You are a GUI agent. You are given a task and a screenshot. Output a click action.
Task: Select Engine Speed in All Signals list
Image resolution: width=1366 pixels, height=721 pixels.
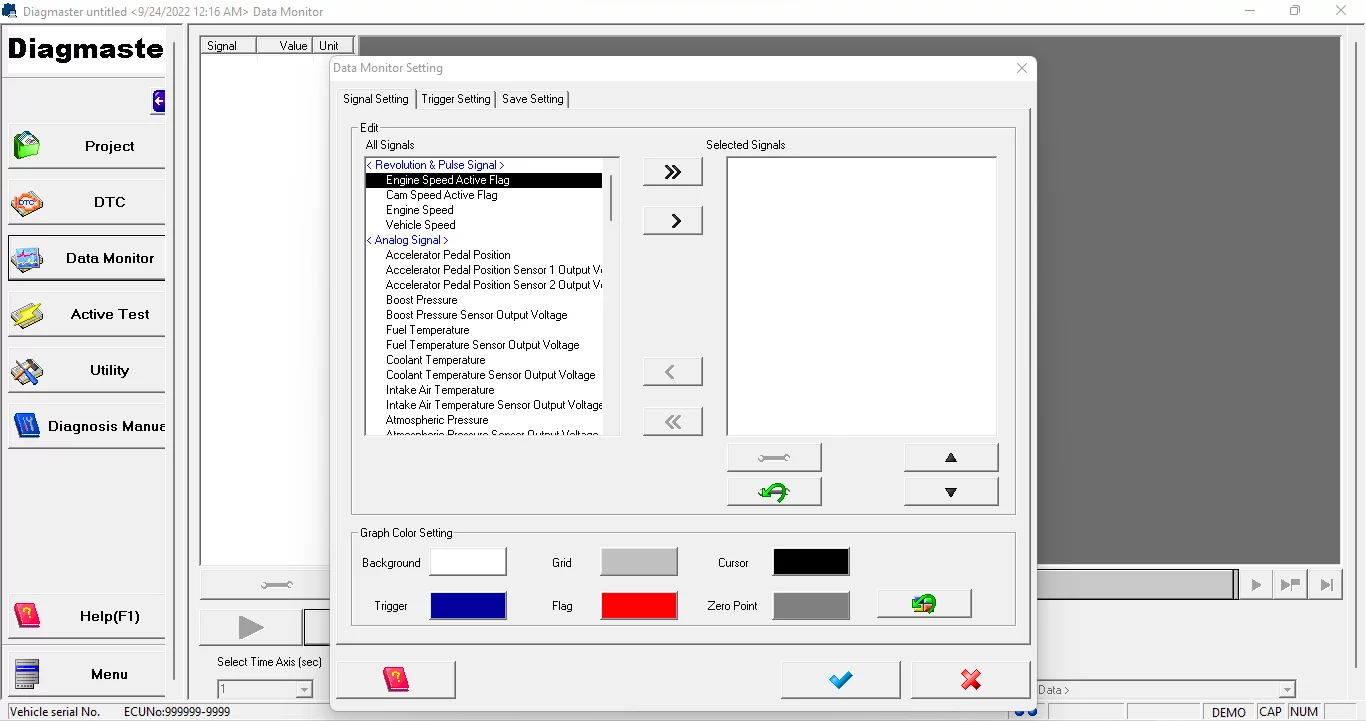click(x=420, y=210)
